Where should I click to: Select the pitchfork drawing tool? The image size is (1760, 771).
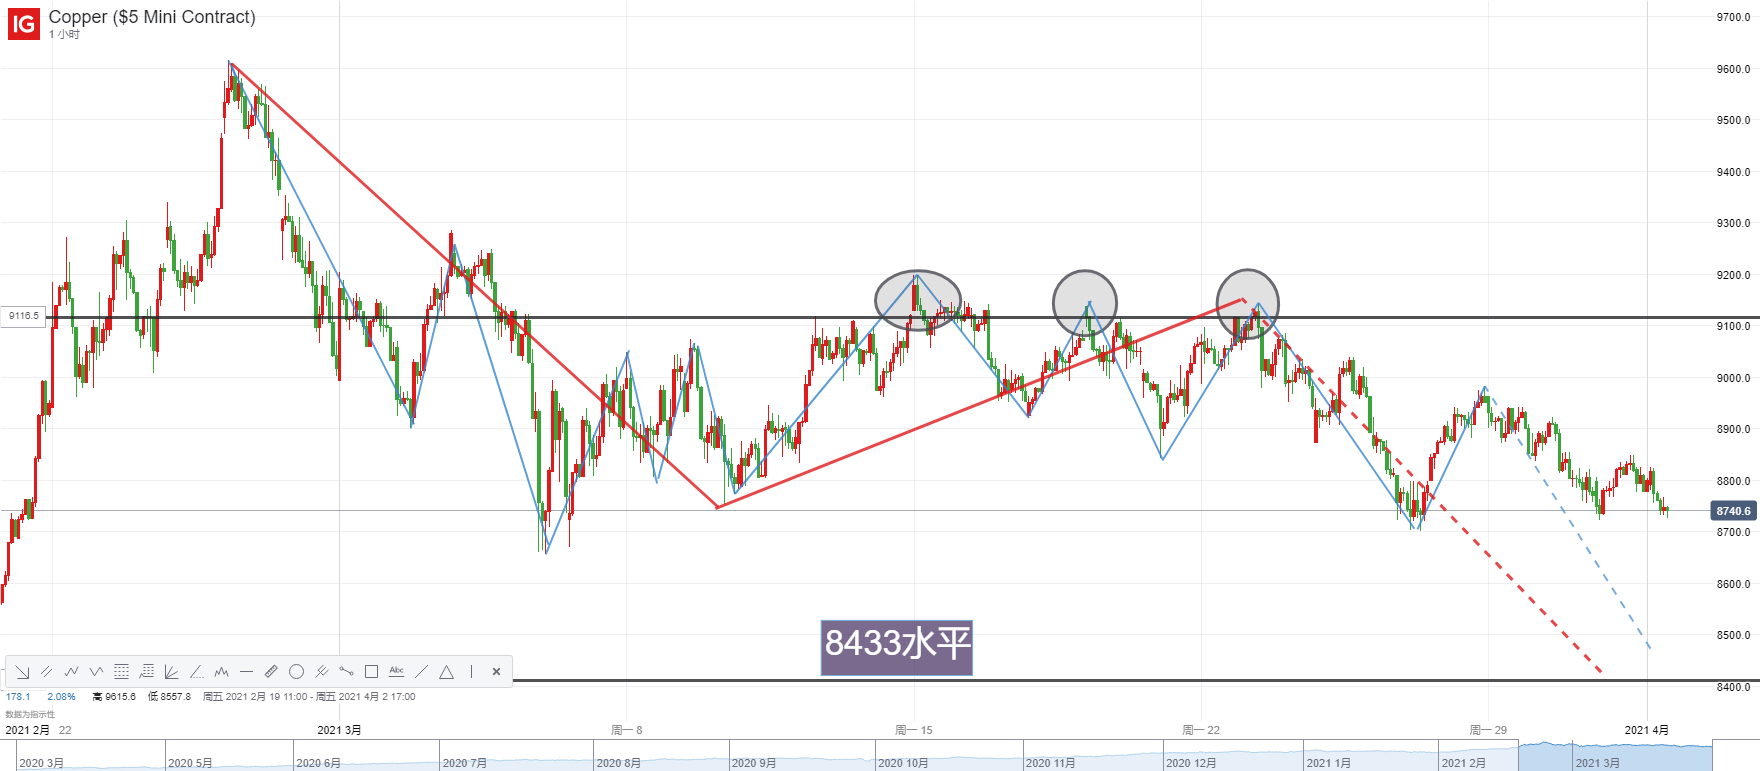click(321, 672)
